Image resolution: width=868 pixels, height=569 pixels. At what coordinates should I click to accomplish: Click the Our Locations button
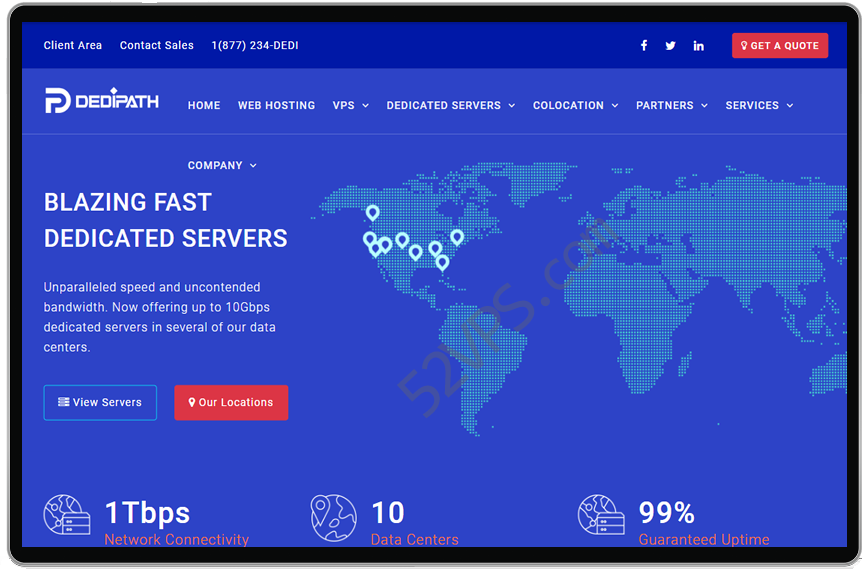pyautogui.click(x=231, y=402)
